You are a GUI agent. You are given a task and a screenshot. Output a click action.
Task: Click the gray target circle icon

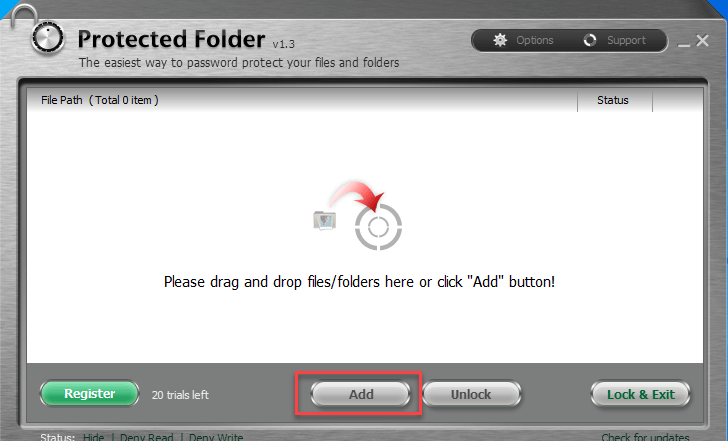pyautogui.click(x=378, y=227)
